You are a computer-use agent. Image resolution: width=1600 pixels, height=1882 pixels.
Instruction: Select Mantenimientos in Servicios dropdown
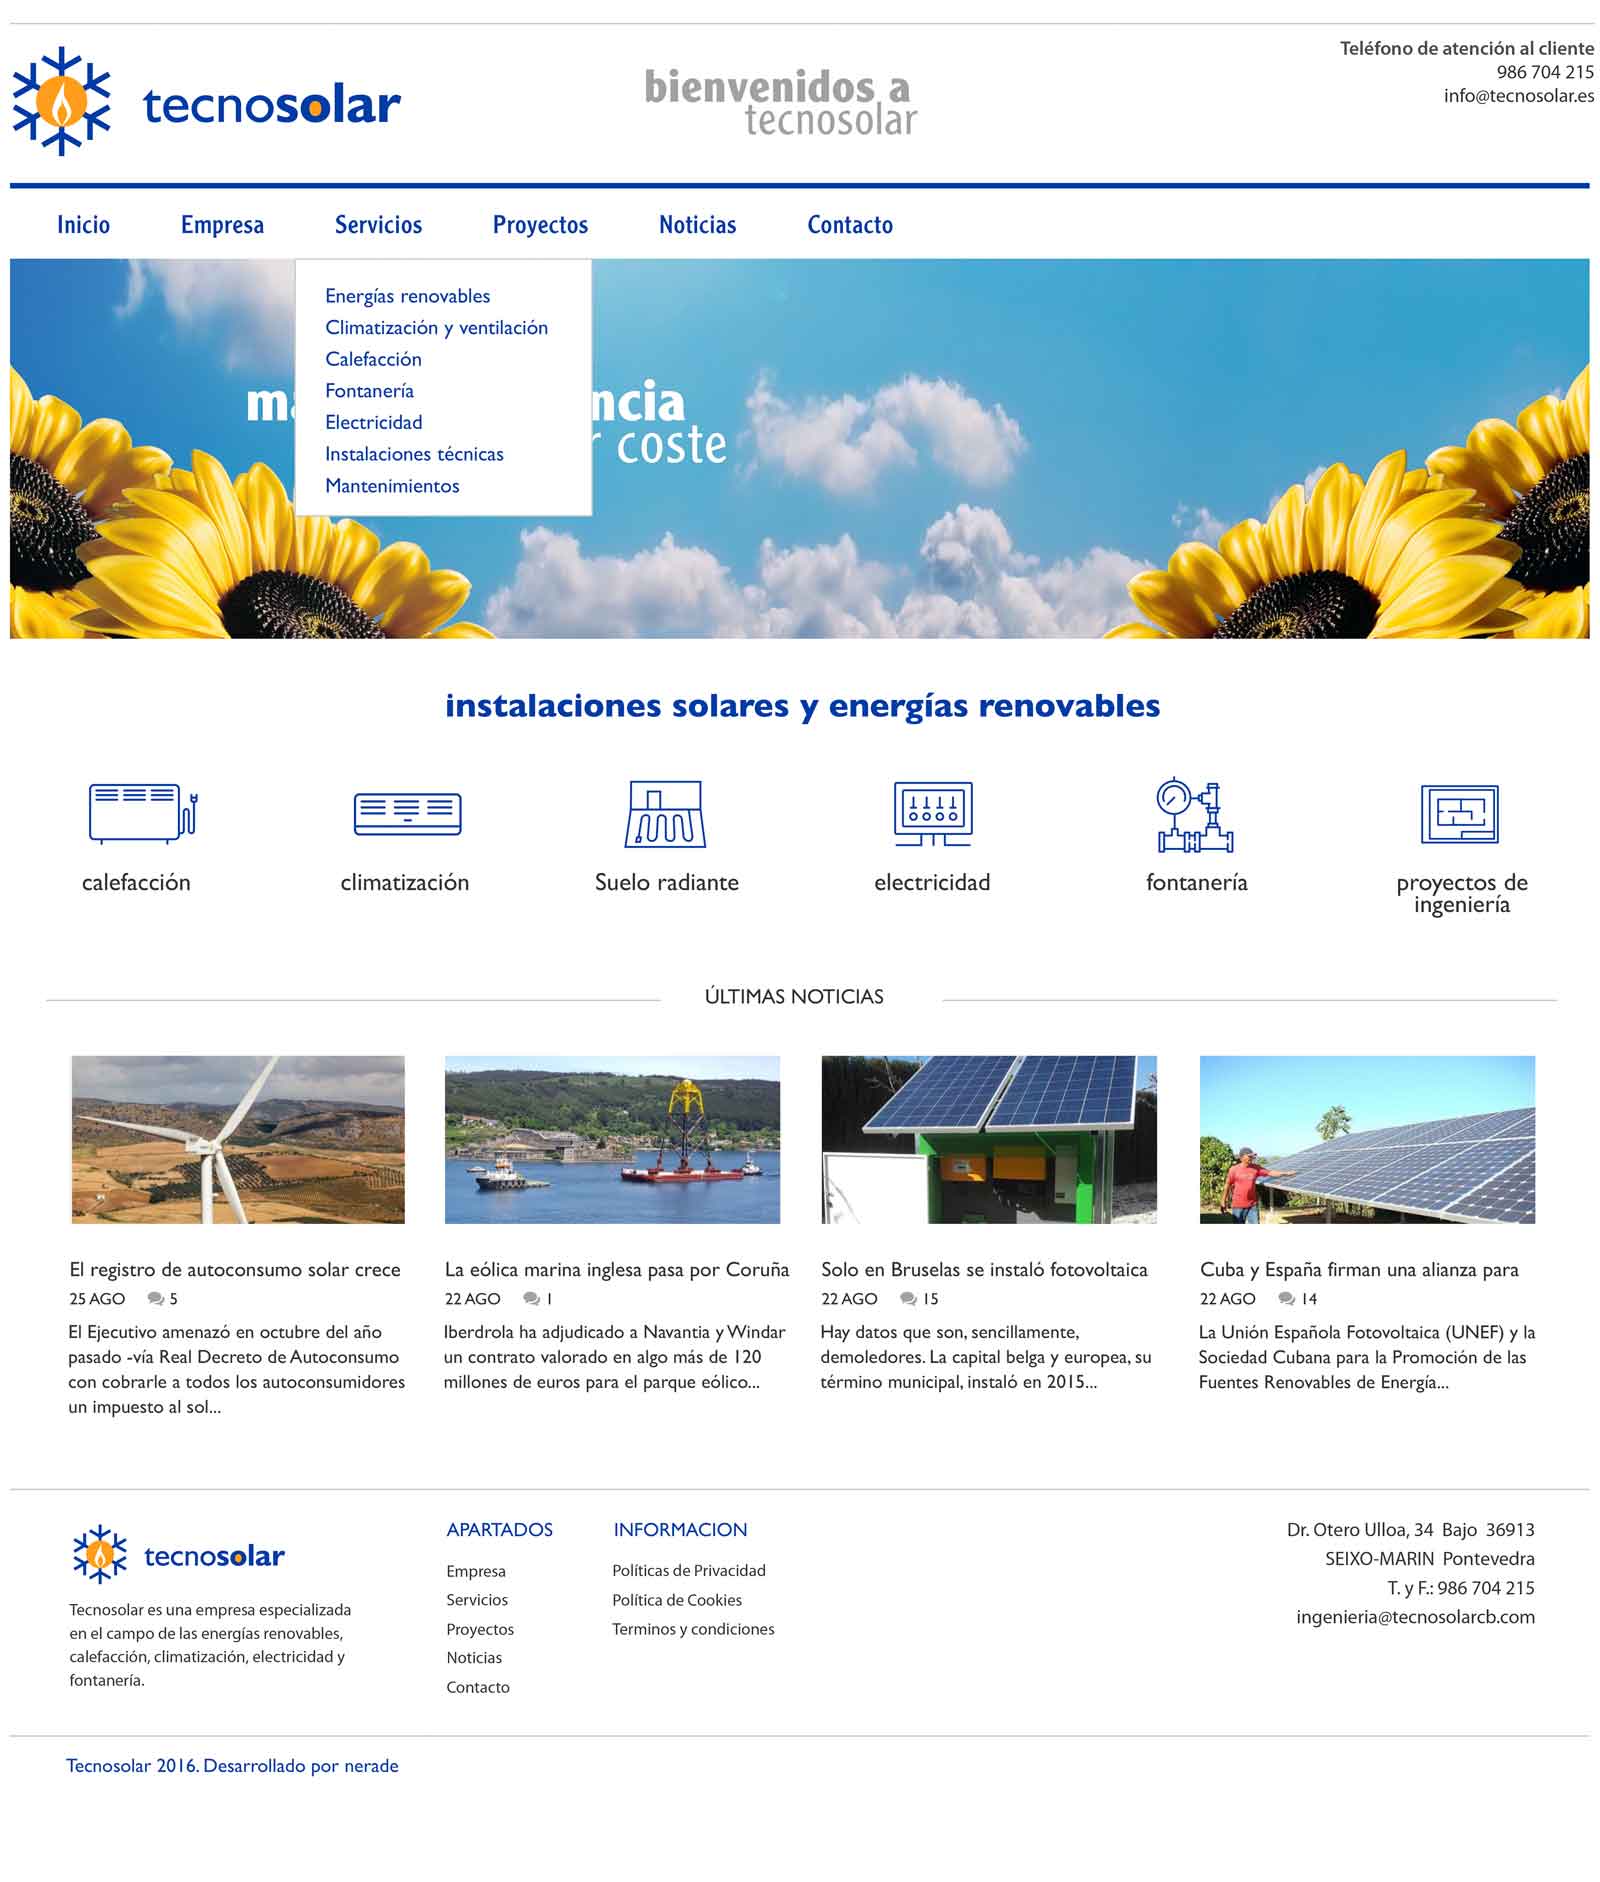[x=392, y=486]
